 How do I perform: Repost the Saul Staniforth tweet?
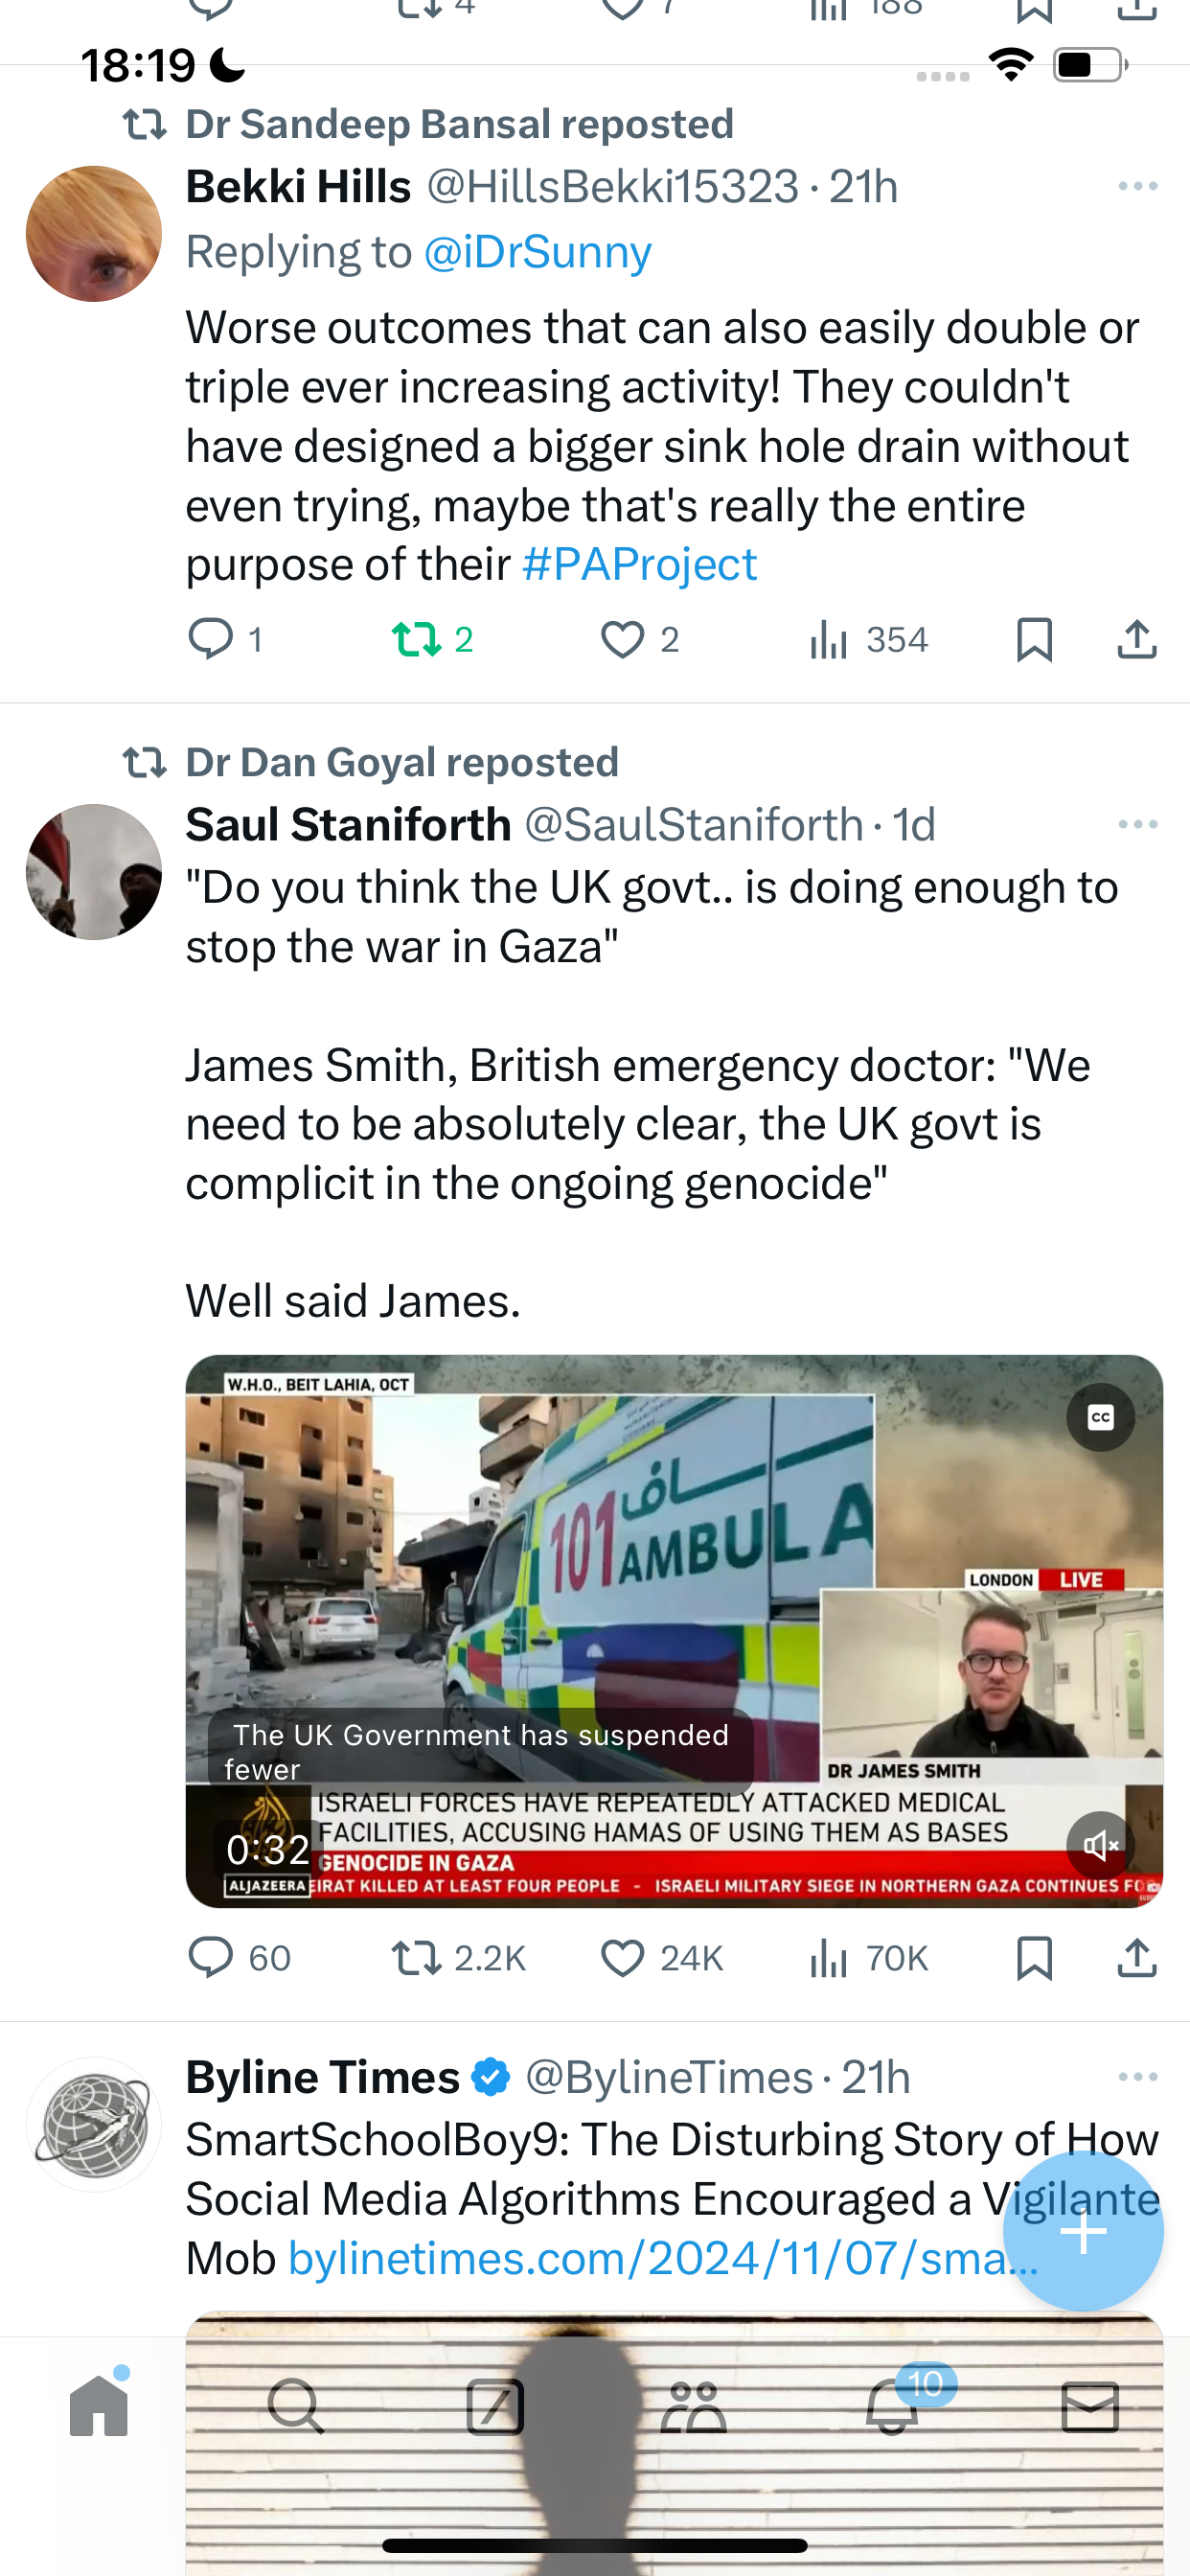click(458, 1958)
